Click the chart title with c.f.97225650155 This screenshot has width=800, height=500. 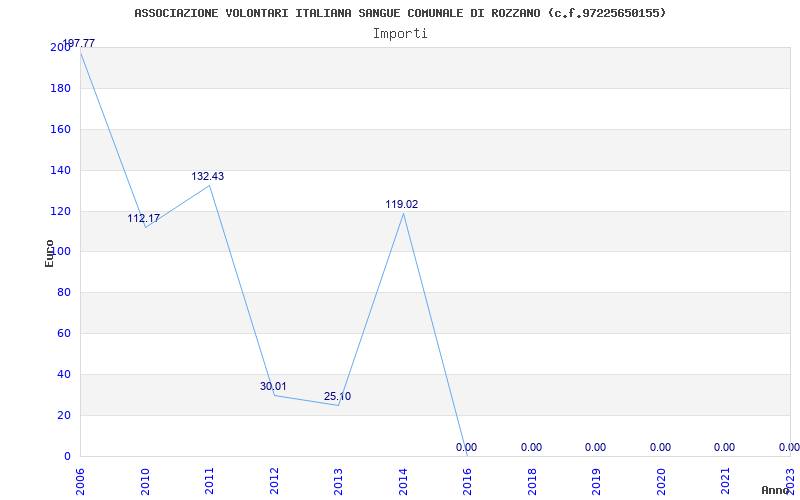(400, 13)
